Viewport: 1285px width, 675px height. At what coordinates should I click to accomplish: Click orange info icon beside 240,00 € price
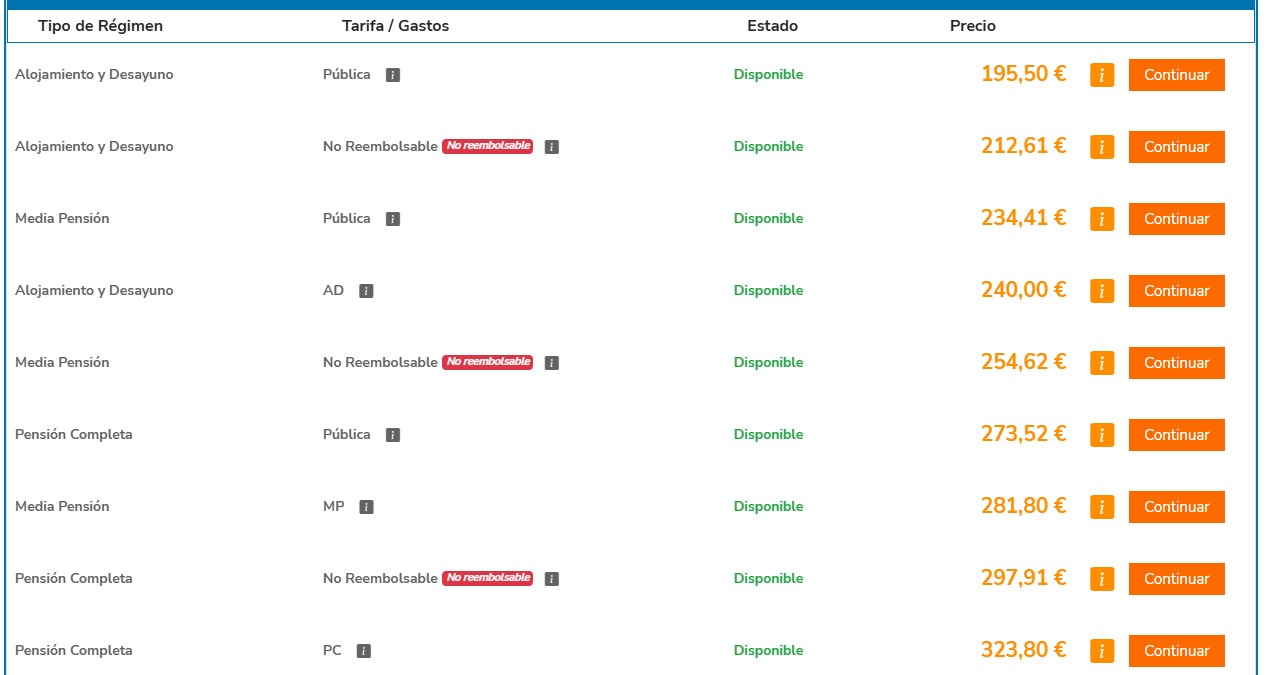pos(1101,291)
